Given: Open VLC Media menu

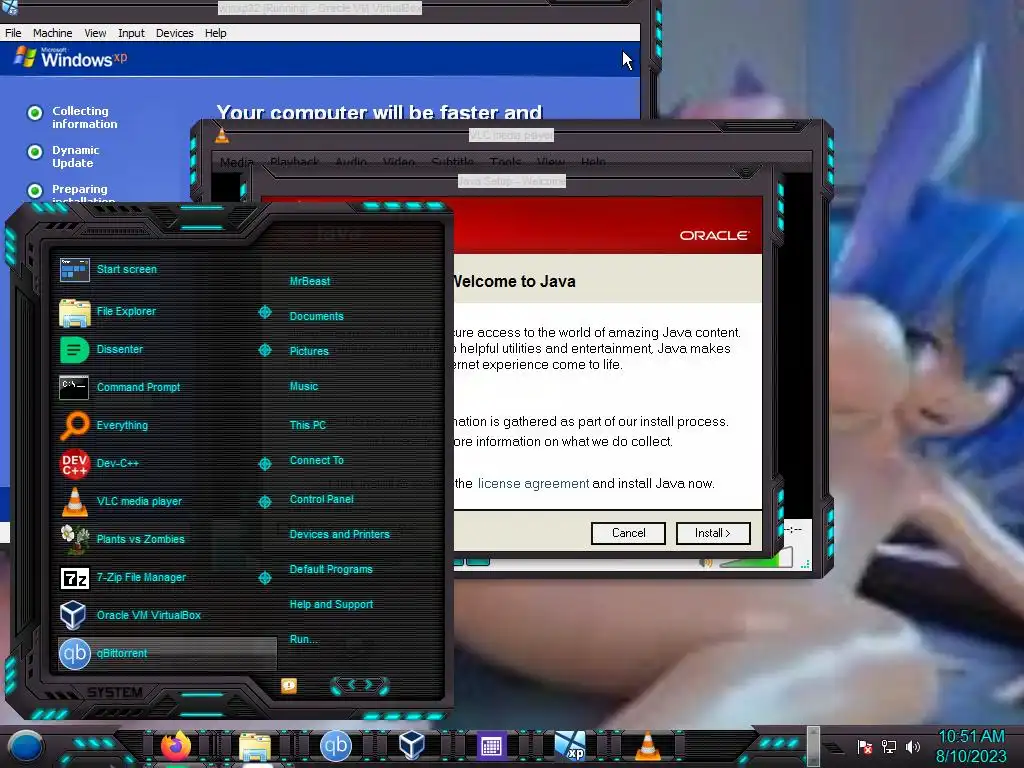Looking at the screenshot, I should (x=236, y=162).
